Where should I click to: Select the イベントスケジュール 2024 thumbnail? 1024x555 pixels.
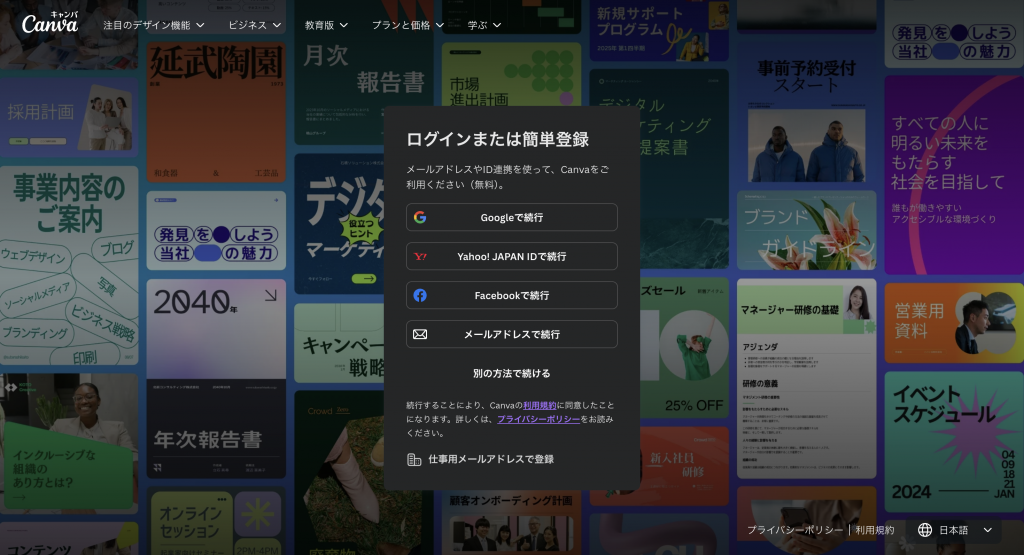coord(954,442)
